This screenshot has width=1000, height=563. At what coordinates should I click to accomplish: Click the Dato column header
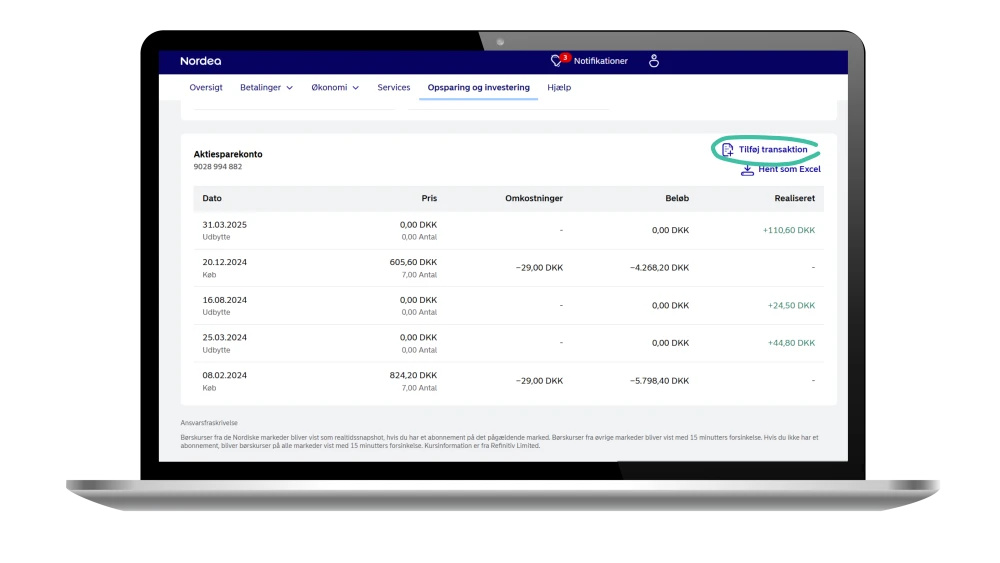(x=212, y=199)
